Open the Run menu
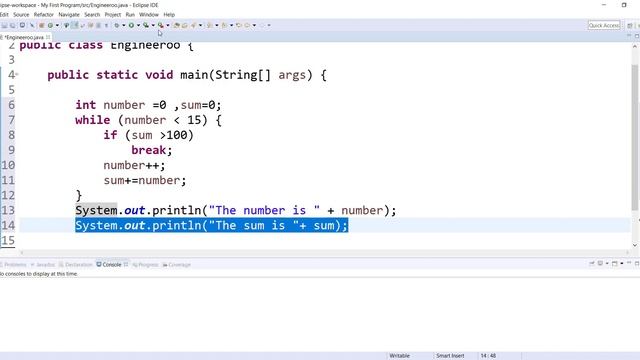Viewport: 640px width, 360px height. [x=130, y=15]
